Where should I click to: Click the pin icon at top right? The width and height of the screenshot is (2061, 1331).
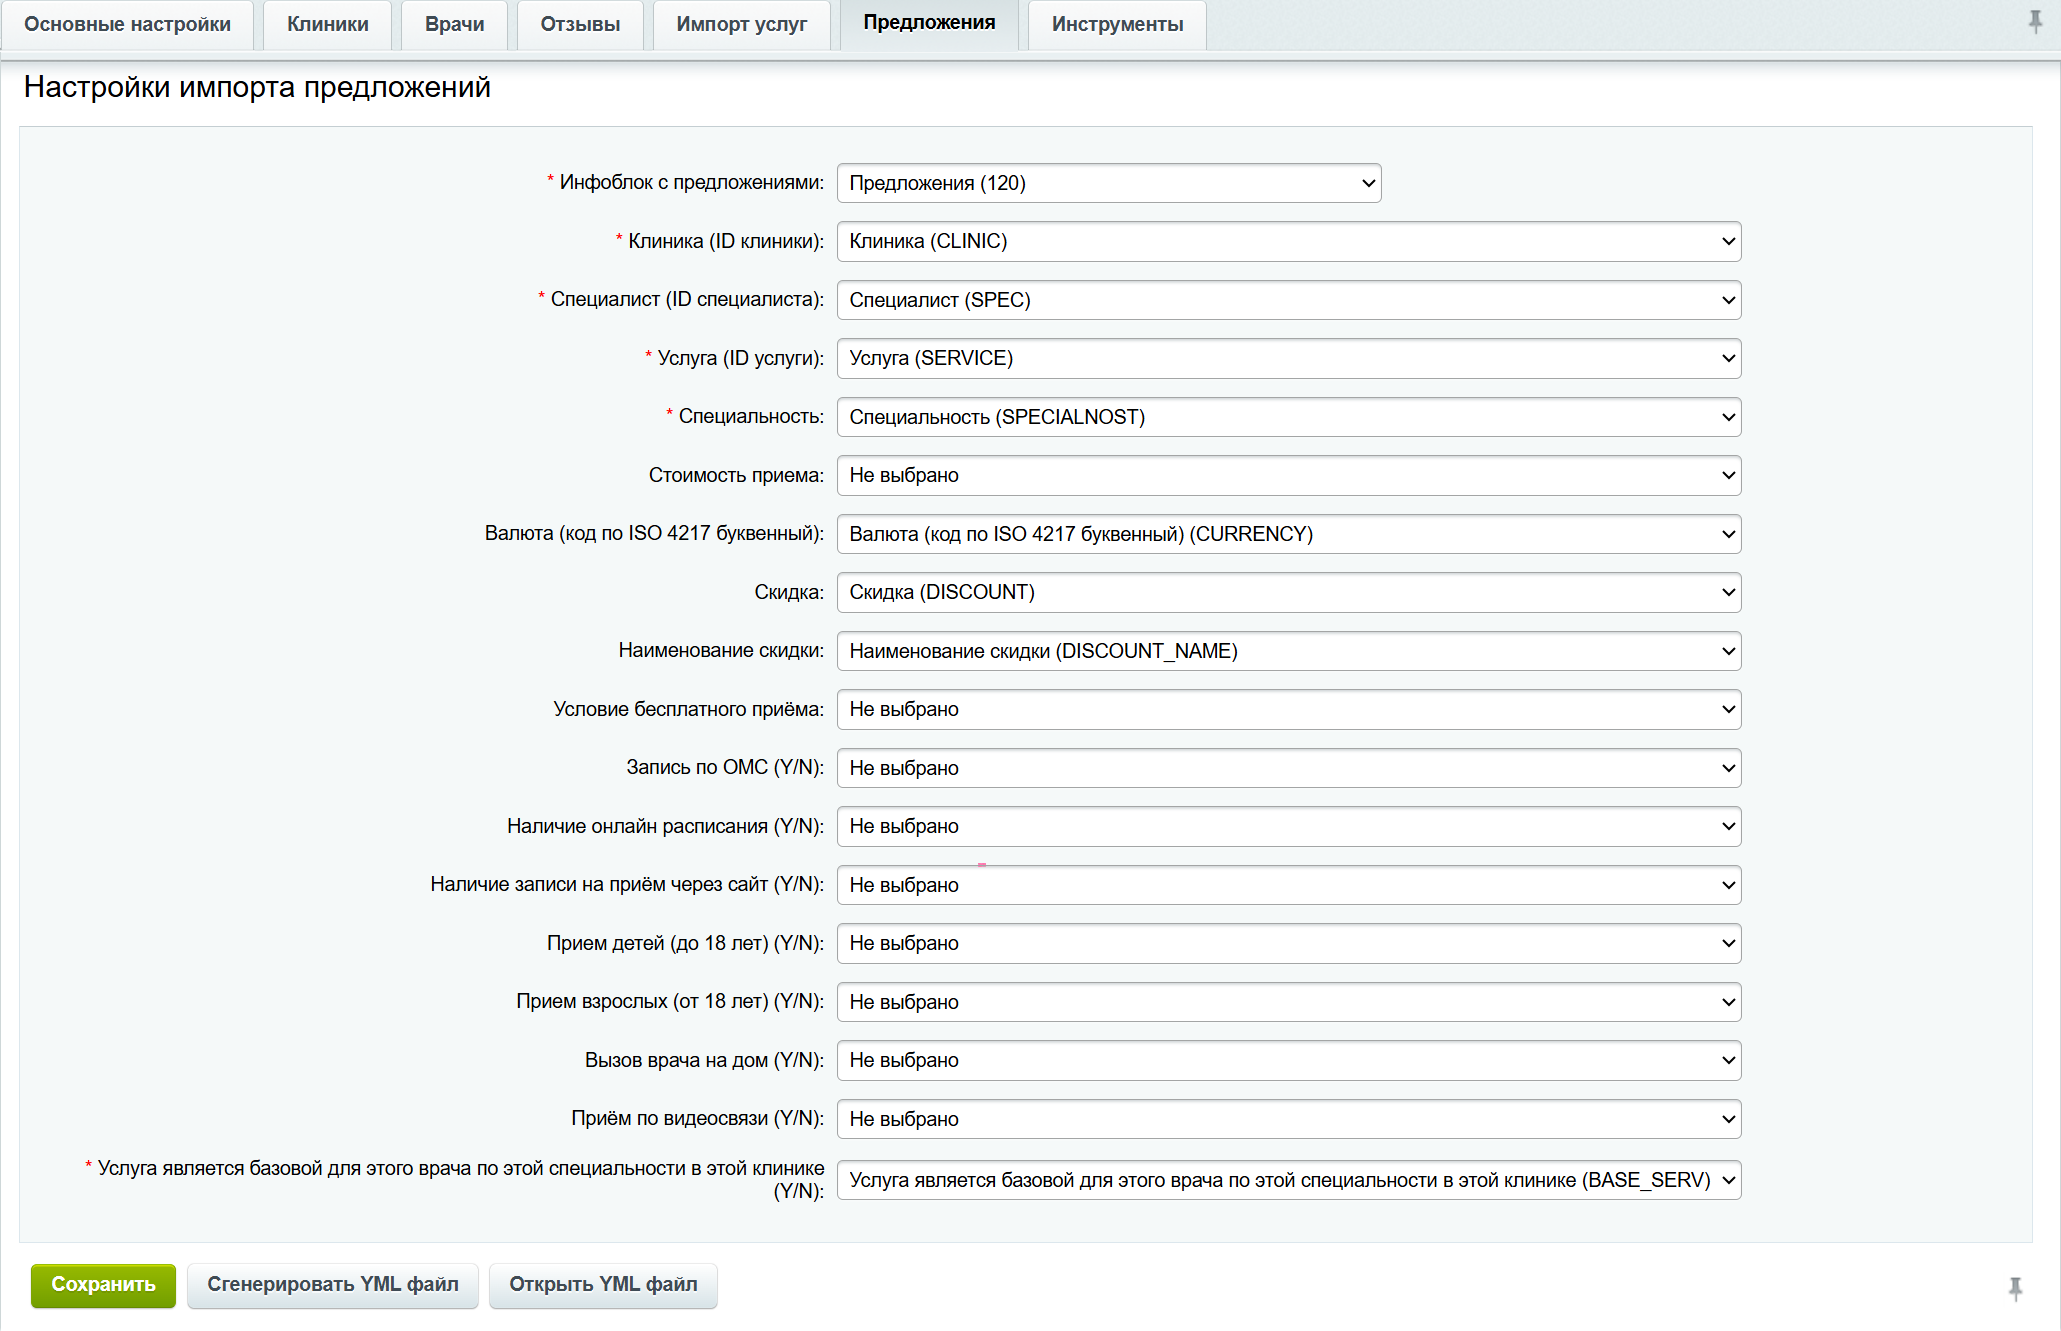2035,21
